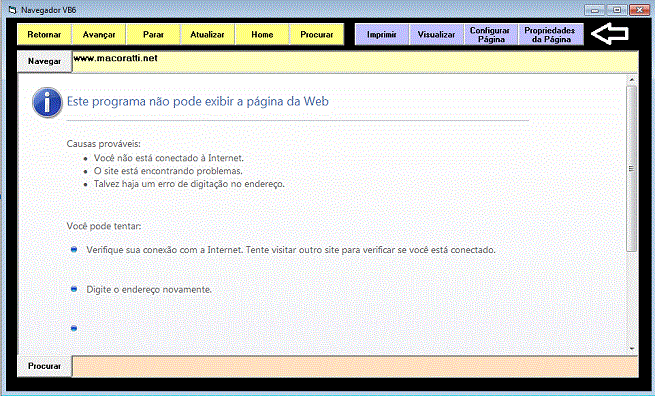Click the text 'Causas prováveis:'
Screen dimensions: 655x396
(x=104, y=144)
